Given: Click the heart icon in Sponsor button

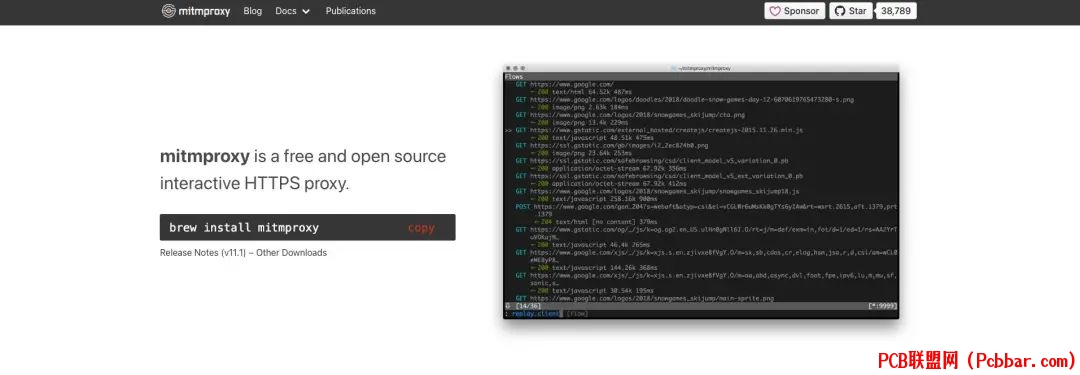Looking at the screenshot, I should click(x=775, y=11).
